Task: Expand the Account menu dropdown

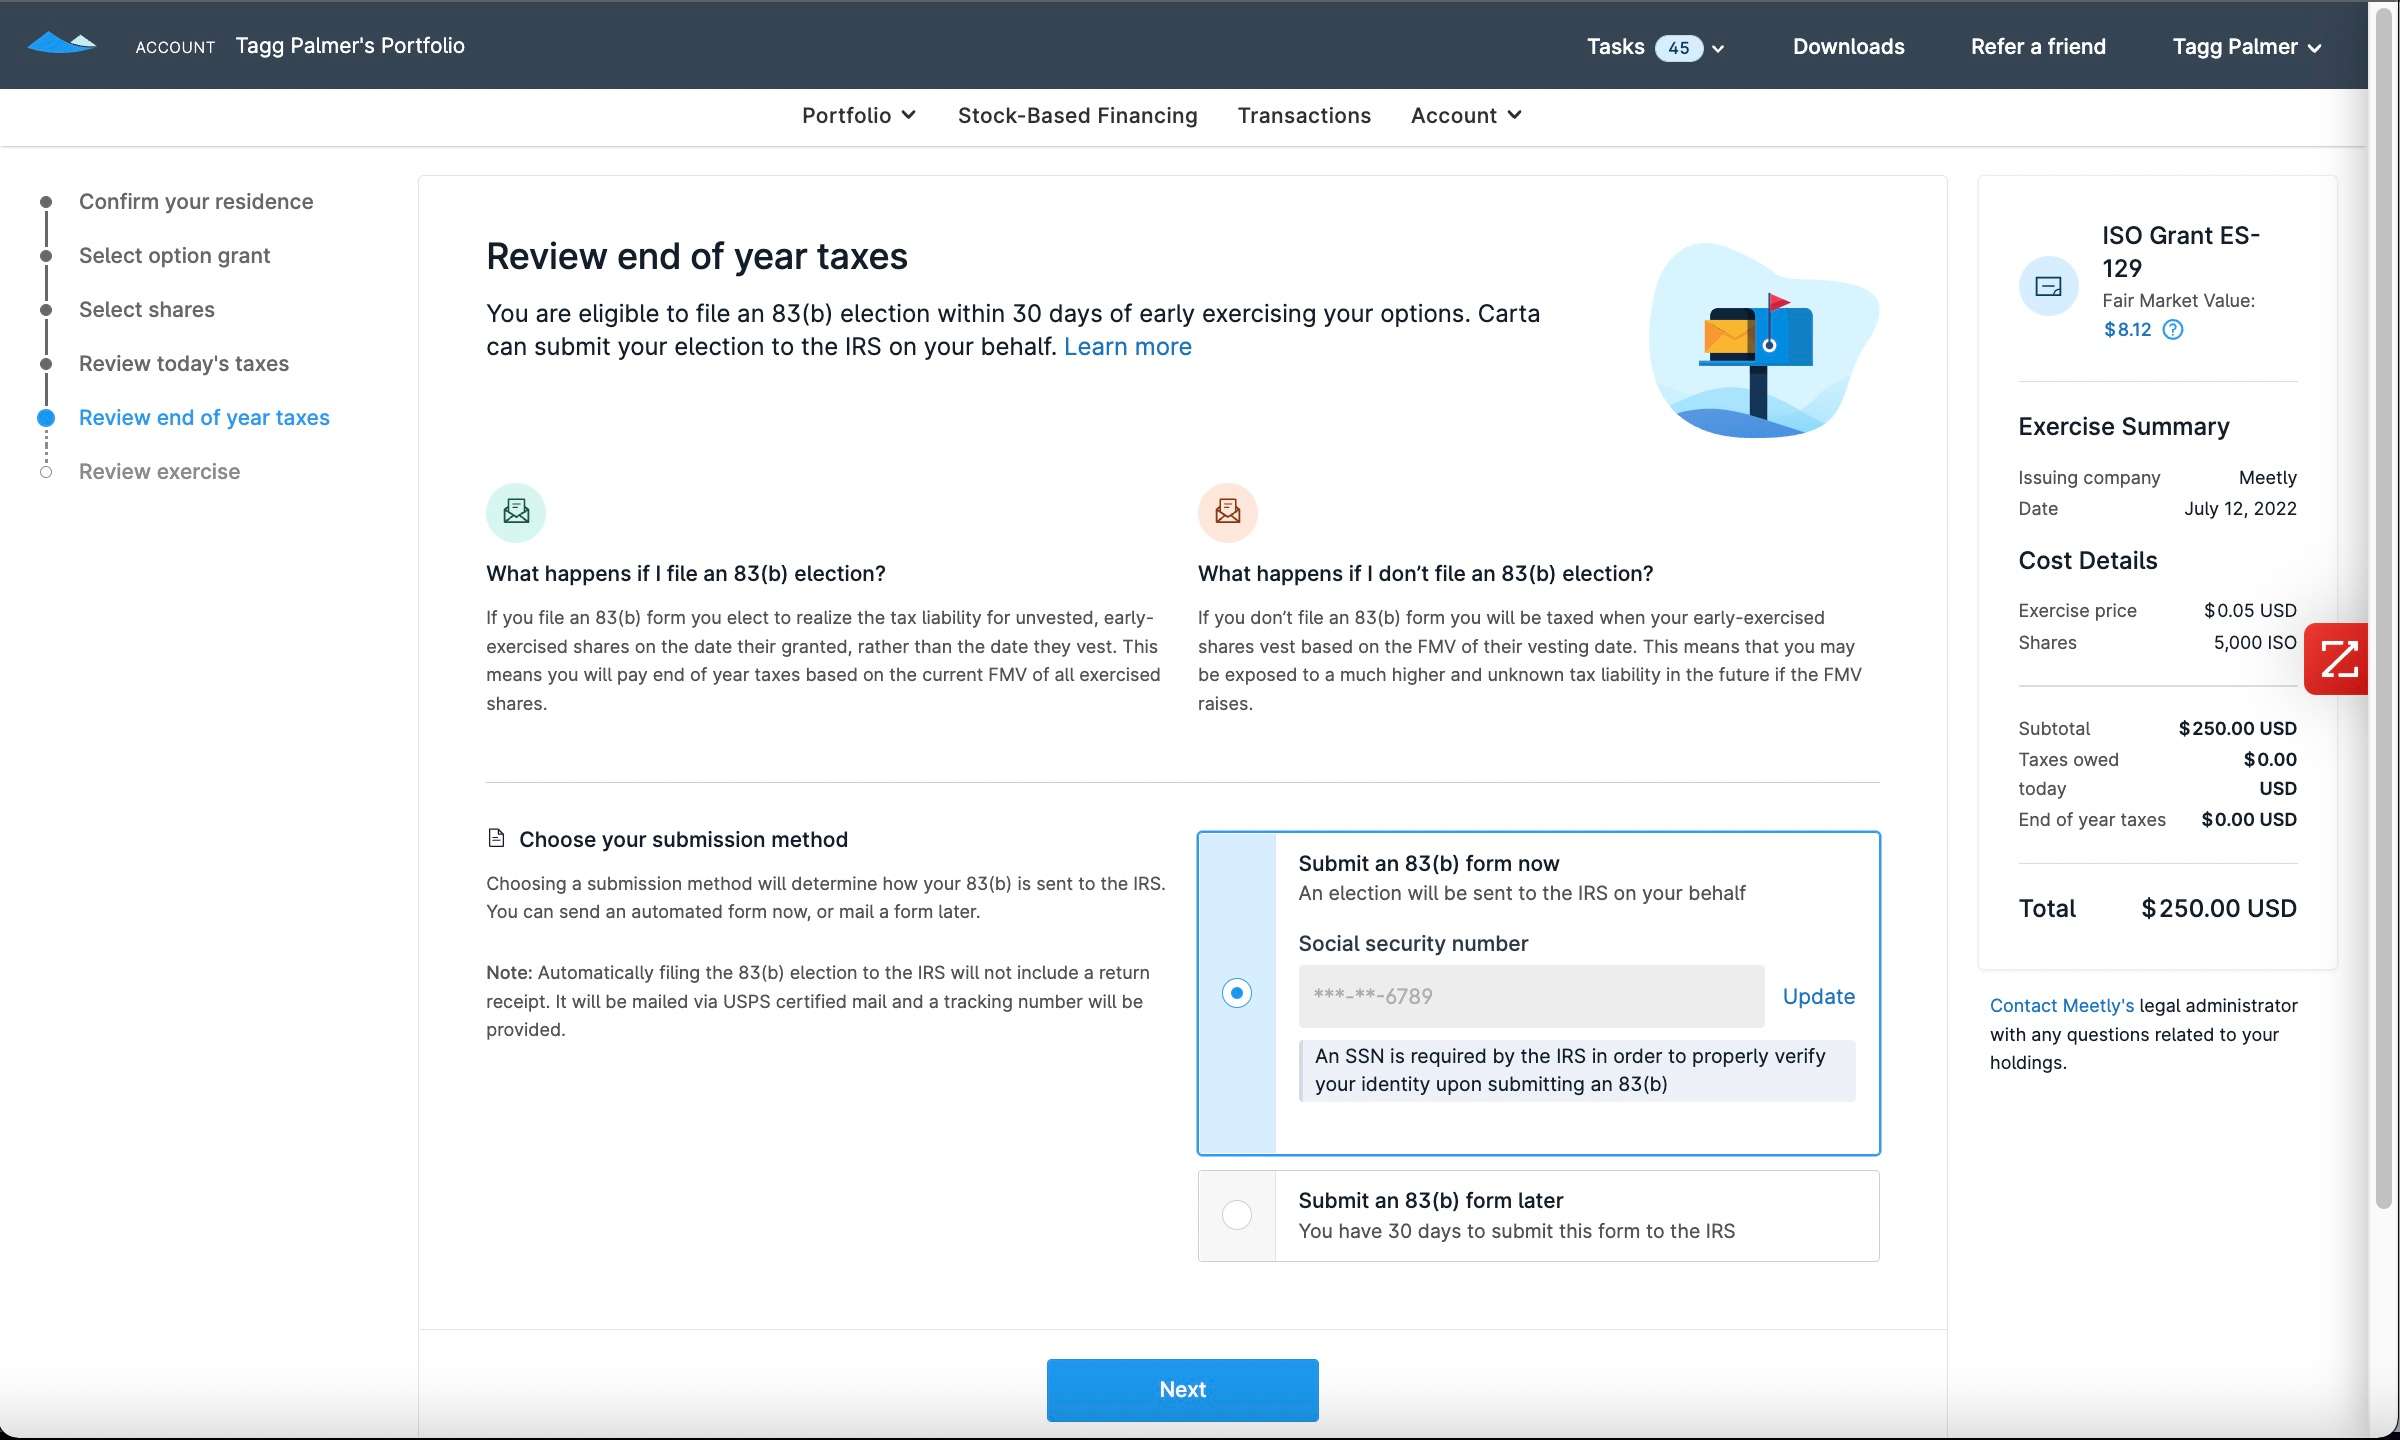Action: click(1466, 115)
